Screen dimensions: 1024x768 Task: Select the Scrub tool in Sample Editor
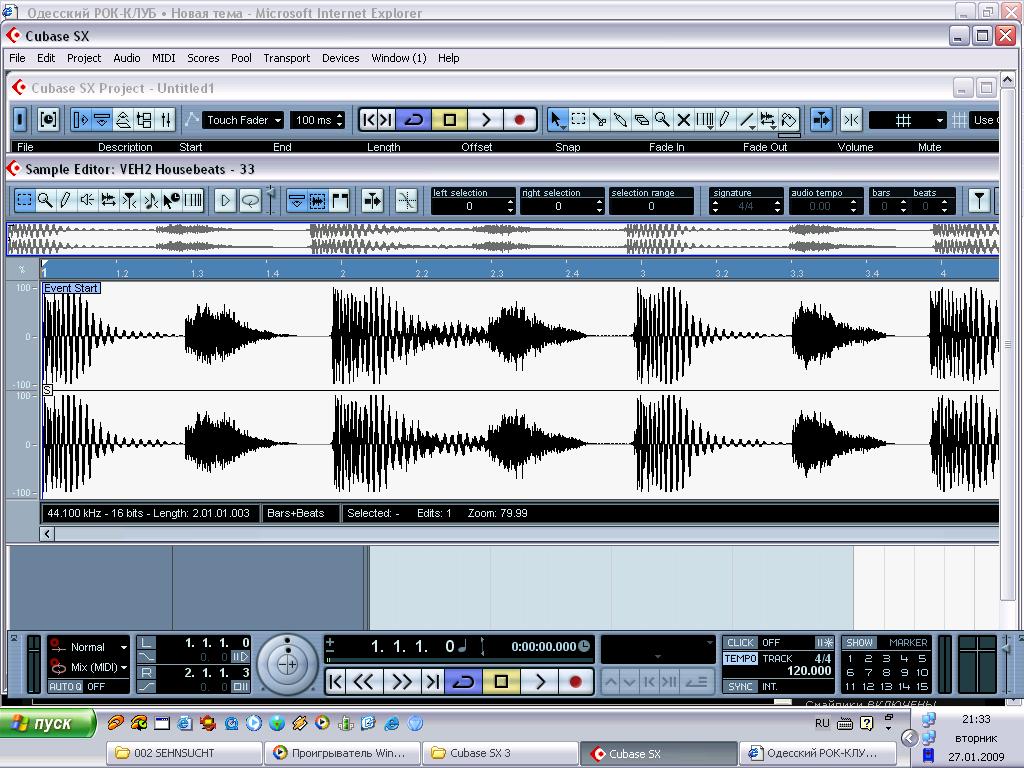pyautogui.click(x=108, y=200)
